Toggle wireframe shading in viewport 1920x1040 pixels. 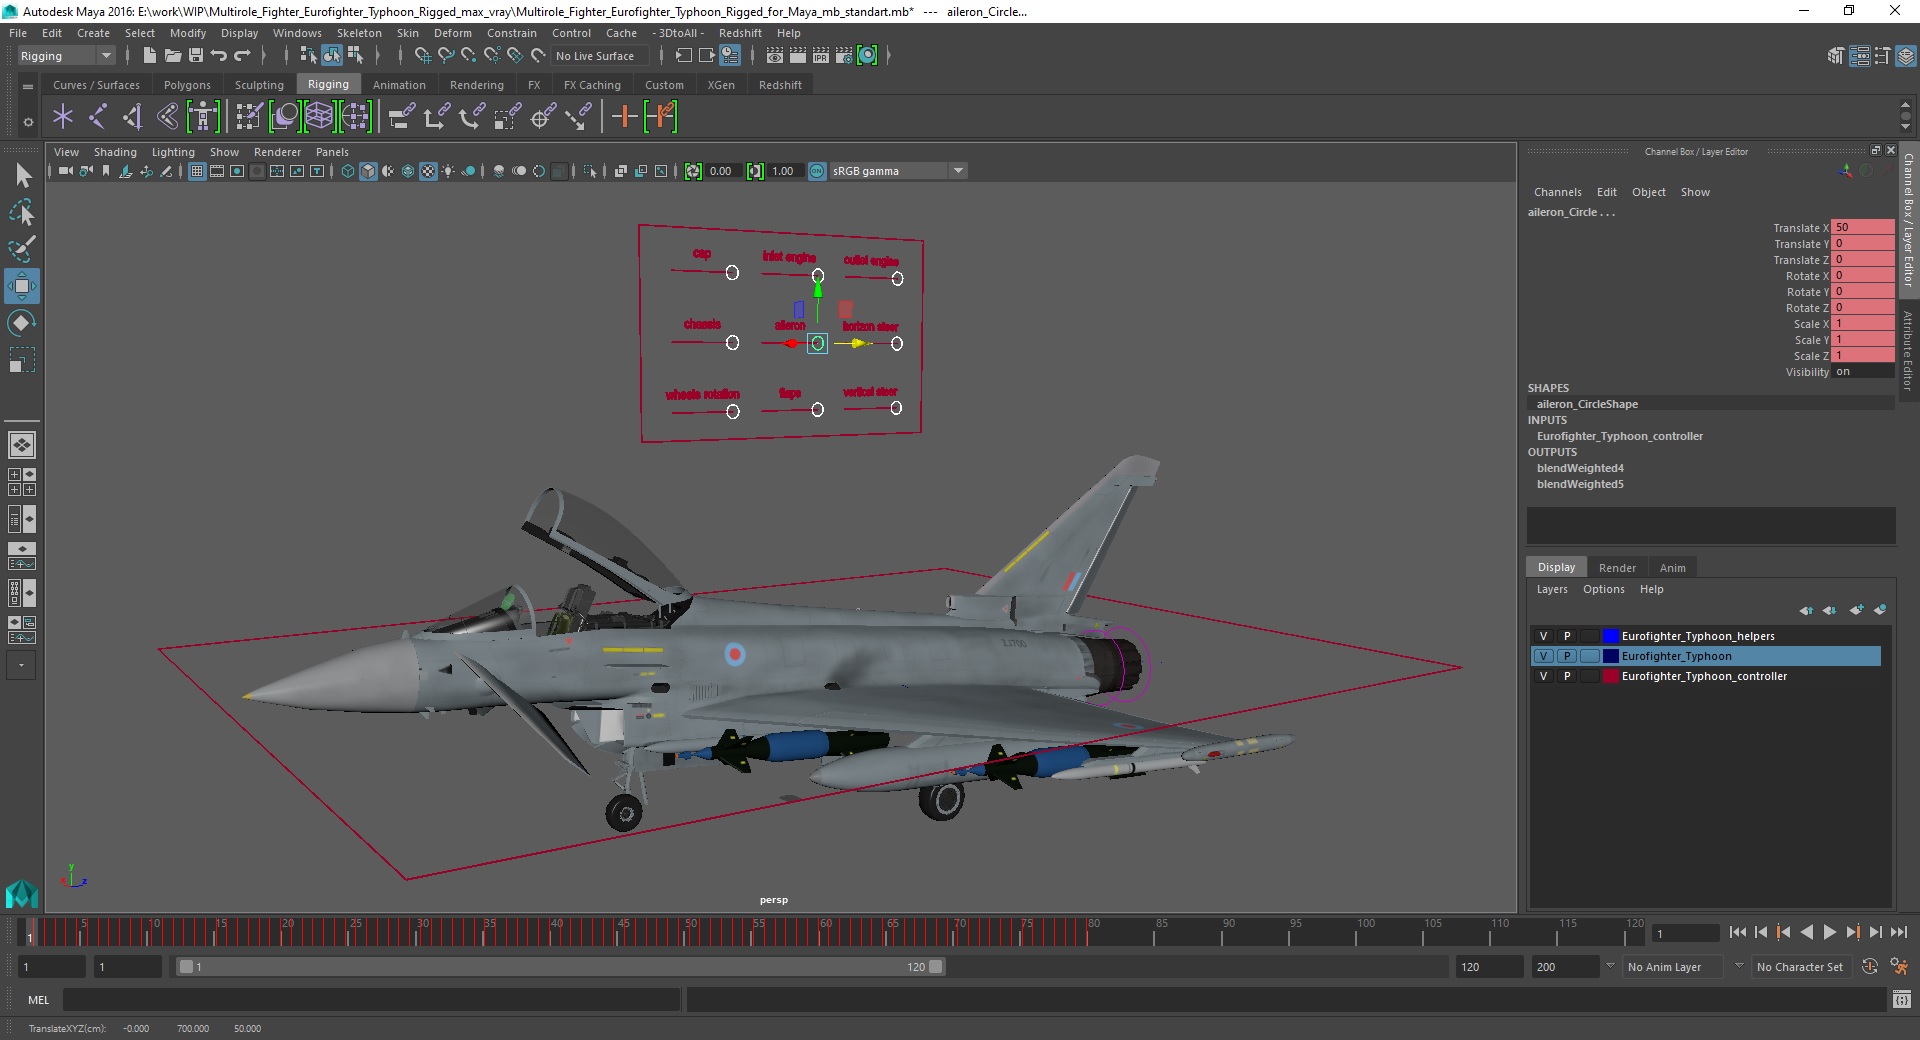(x=348, y=171)
